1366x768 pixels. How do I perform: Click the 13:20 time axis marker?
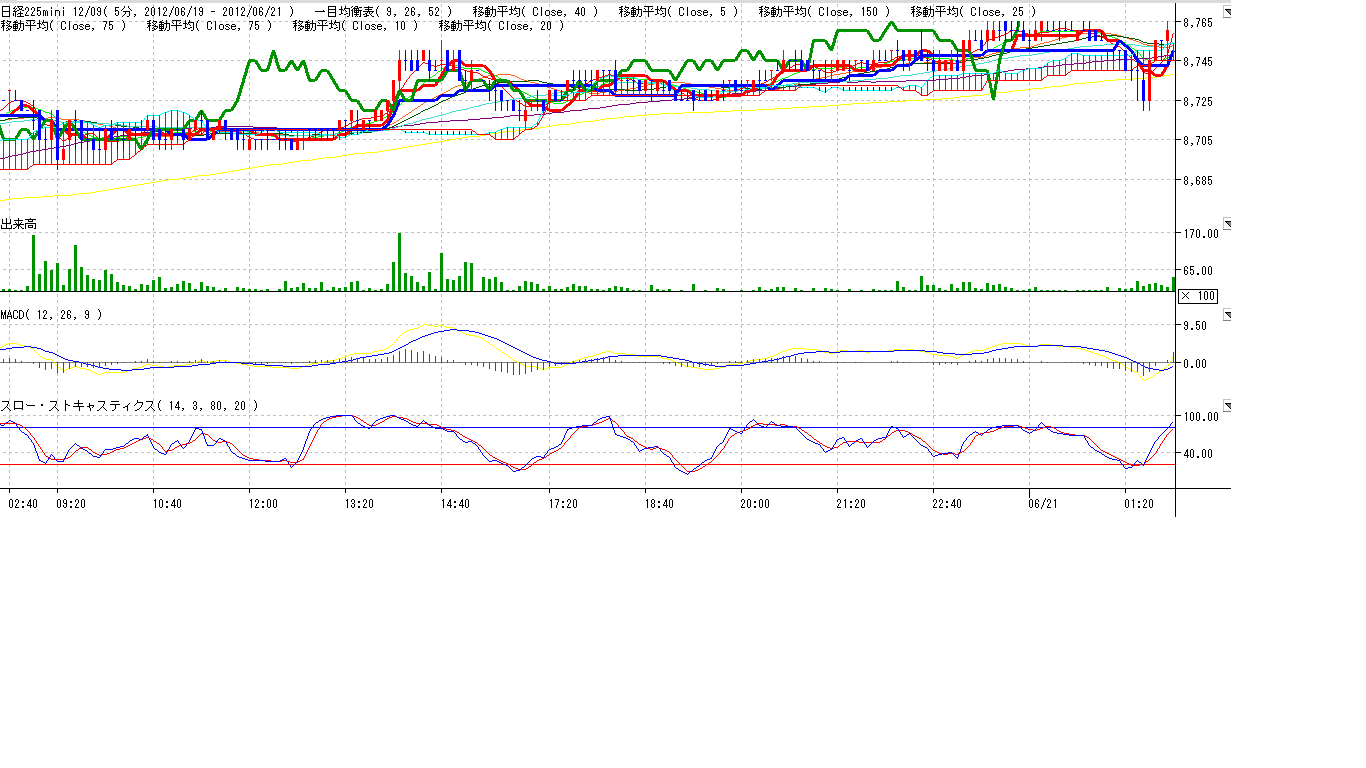click(x=359, y=504)
